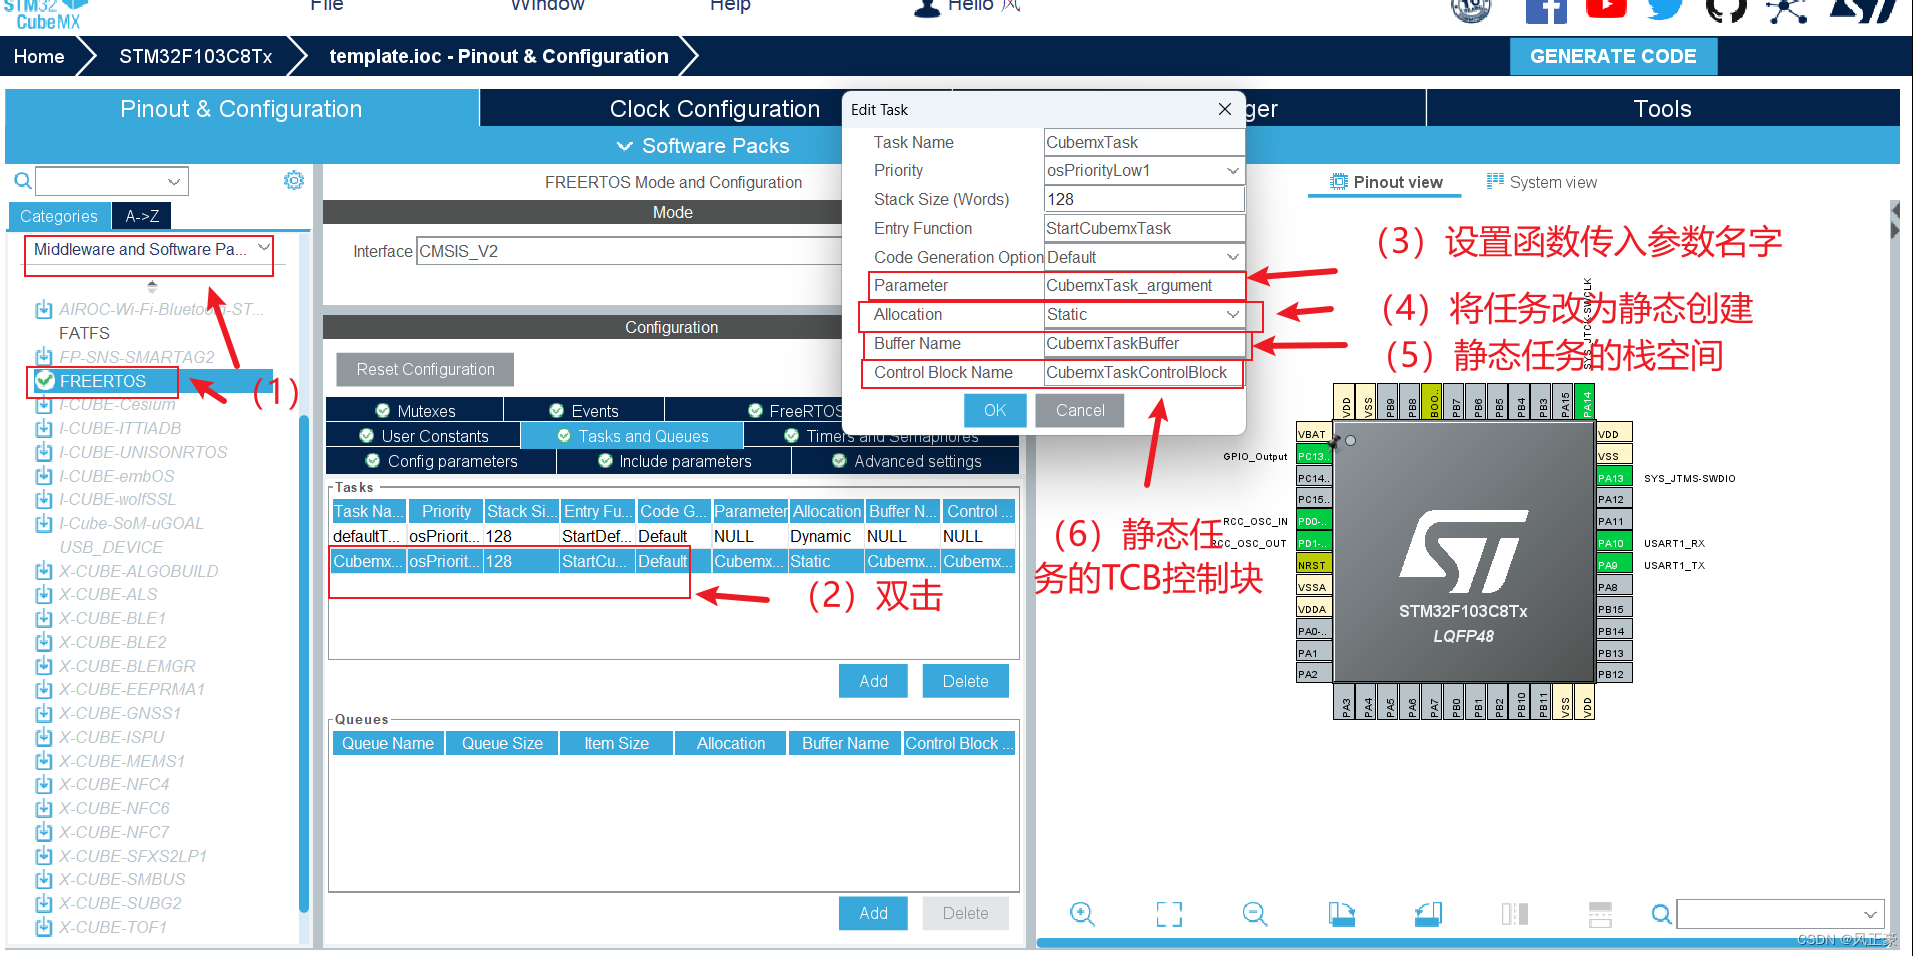Screen dimensions: 1913x956
Task: Switch to the Categories tab
Action: click(x=59, y=216)
